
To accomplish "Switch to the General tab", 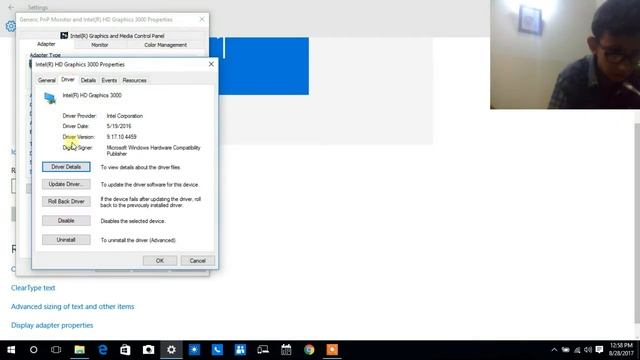I will coord(47,80).
